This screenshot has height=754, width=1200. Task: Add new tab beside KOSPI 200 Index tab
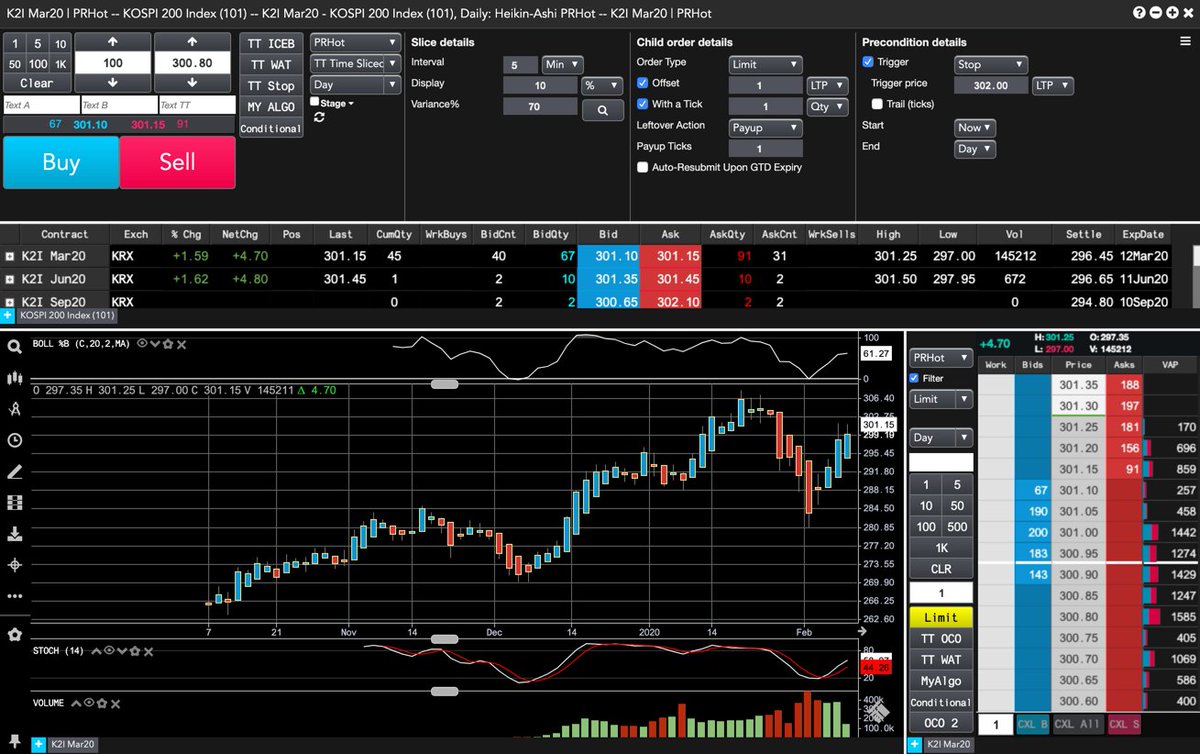click(8, 315)
